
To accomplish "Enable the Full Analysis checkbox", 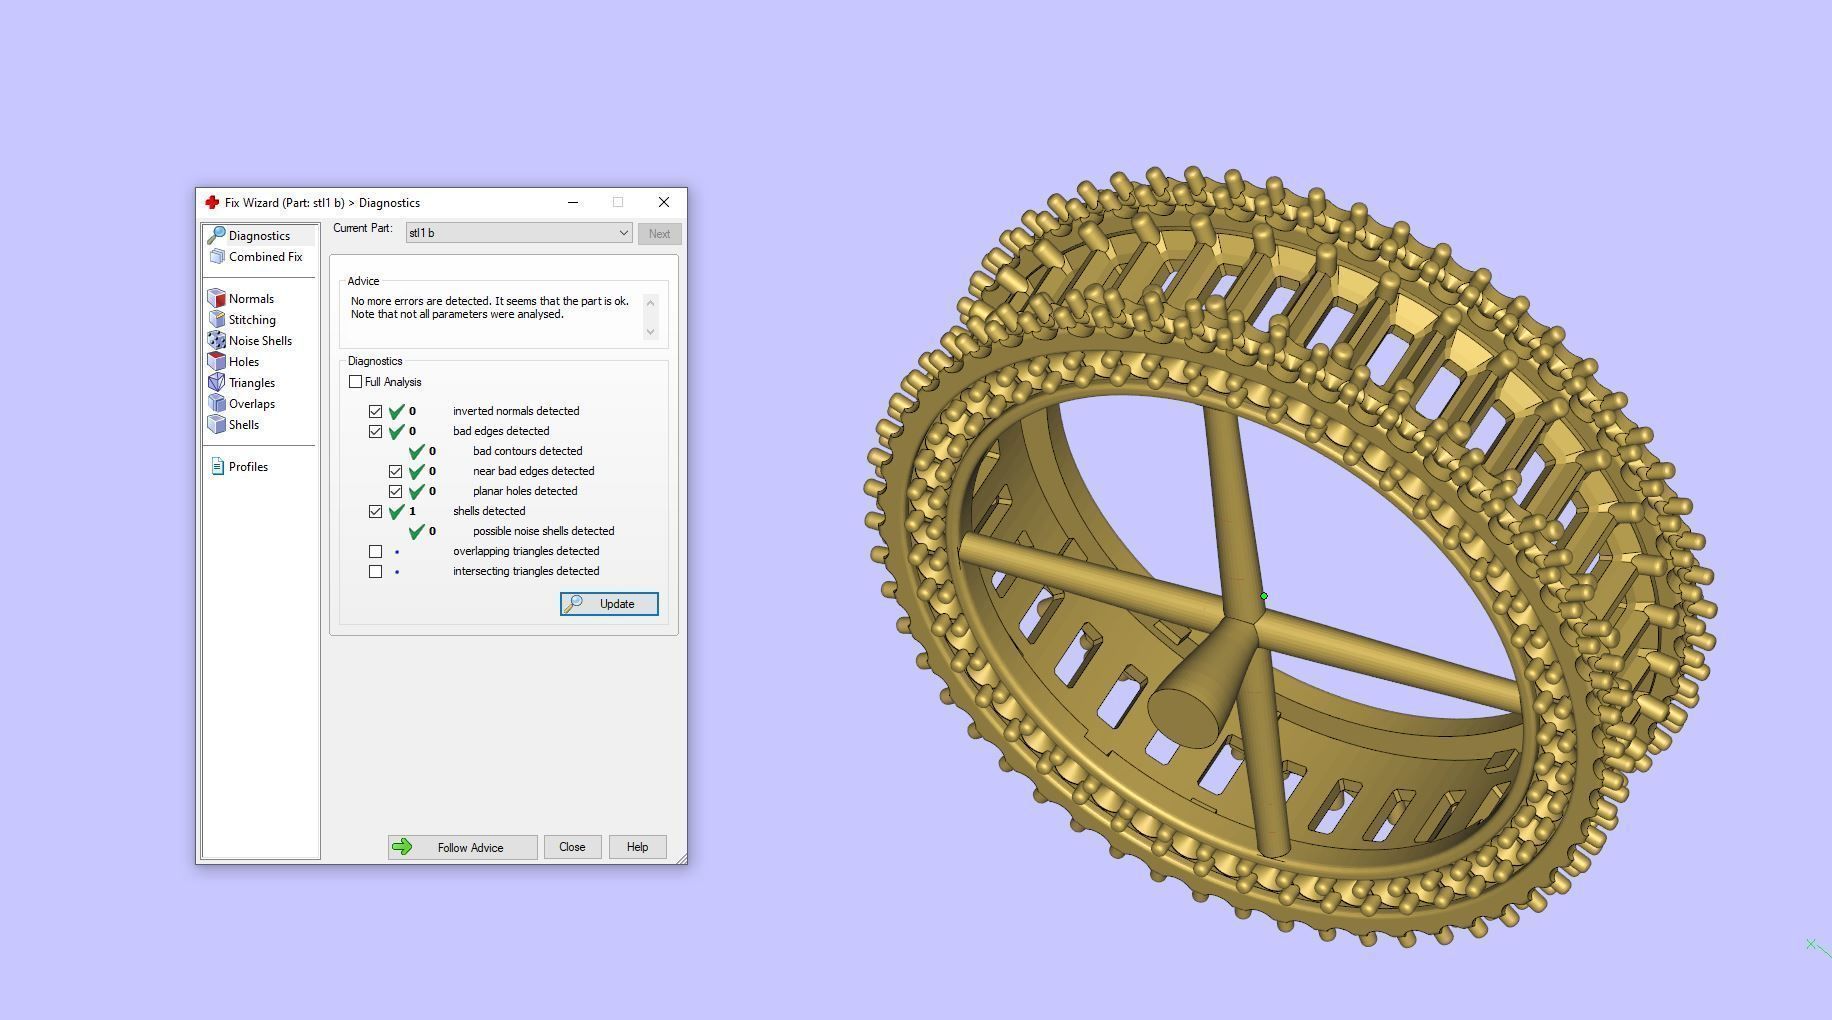I will coord(355,382).
